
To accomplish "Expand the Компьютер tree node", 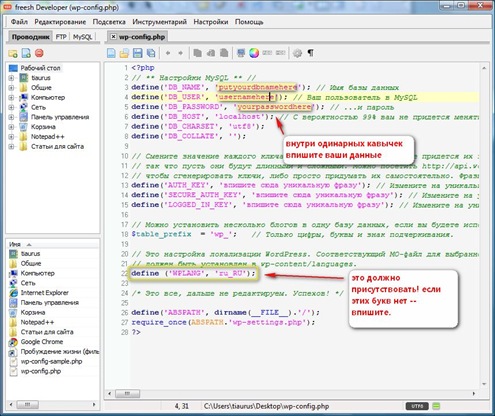I will coord(11,98).
